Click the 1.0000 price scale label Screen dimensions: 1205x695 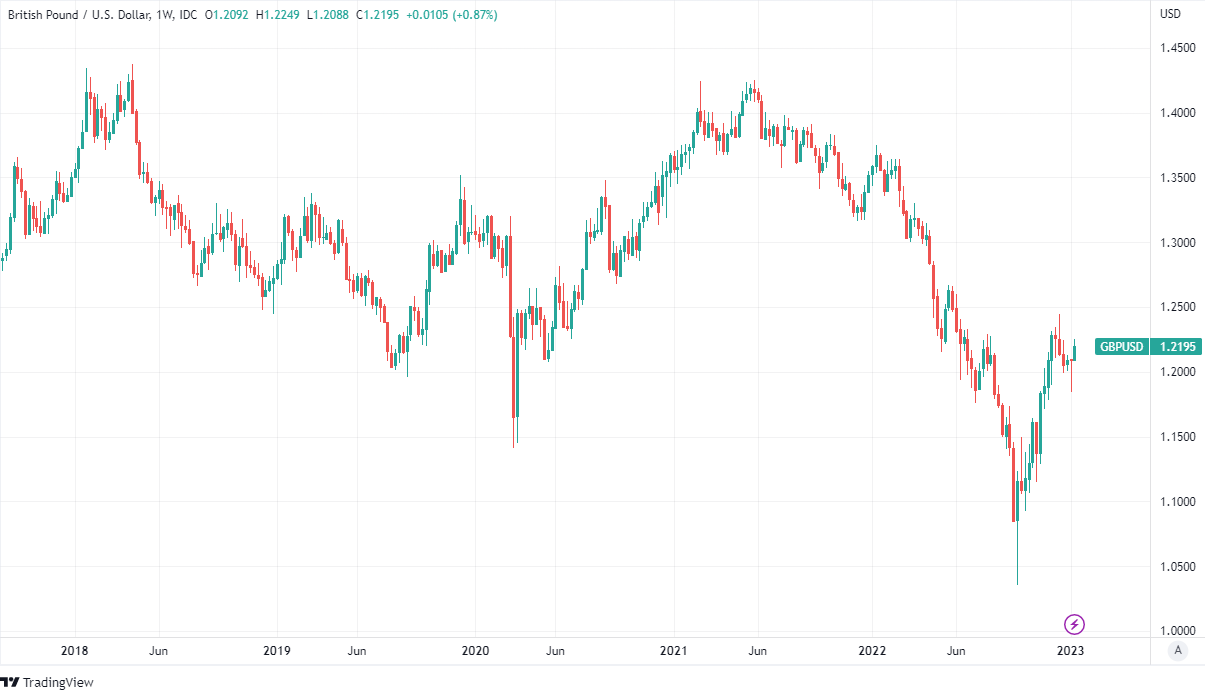tap(1176, 631)
